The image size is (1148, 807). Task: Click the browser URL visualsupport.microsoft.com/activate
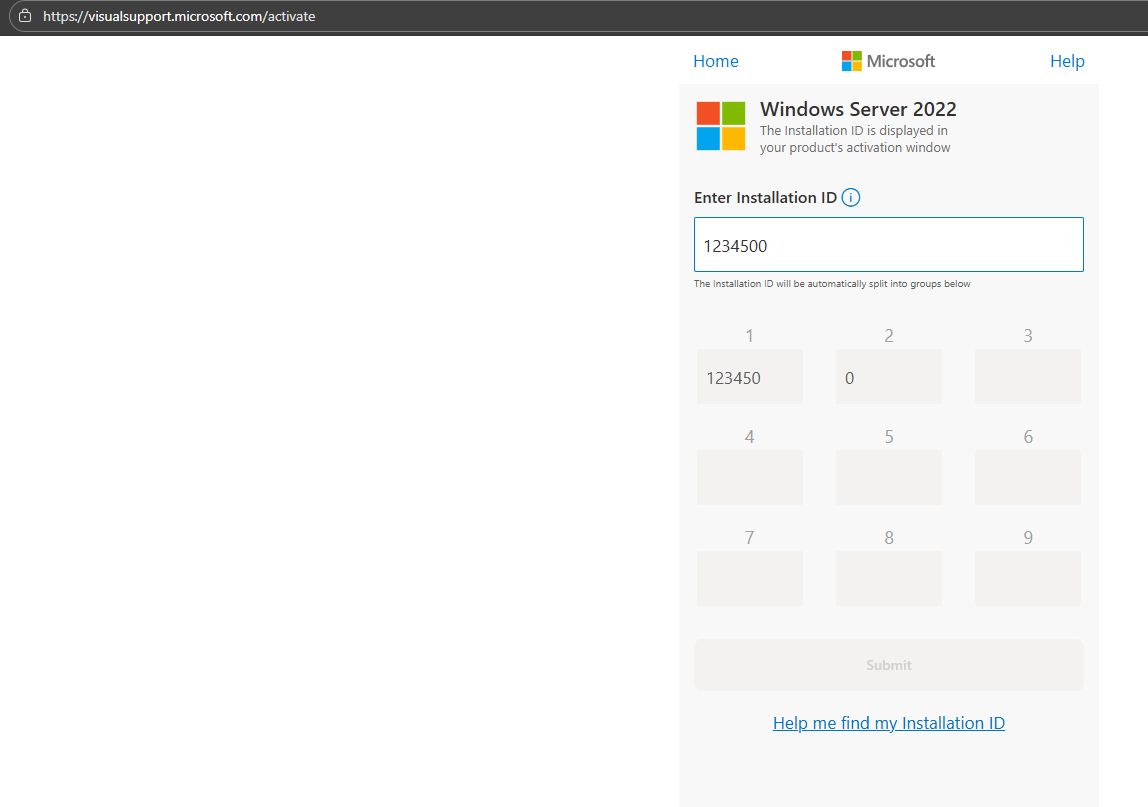click(179, 16)
